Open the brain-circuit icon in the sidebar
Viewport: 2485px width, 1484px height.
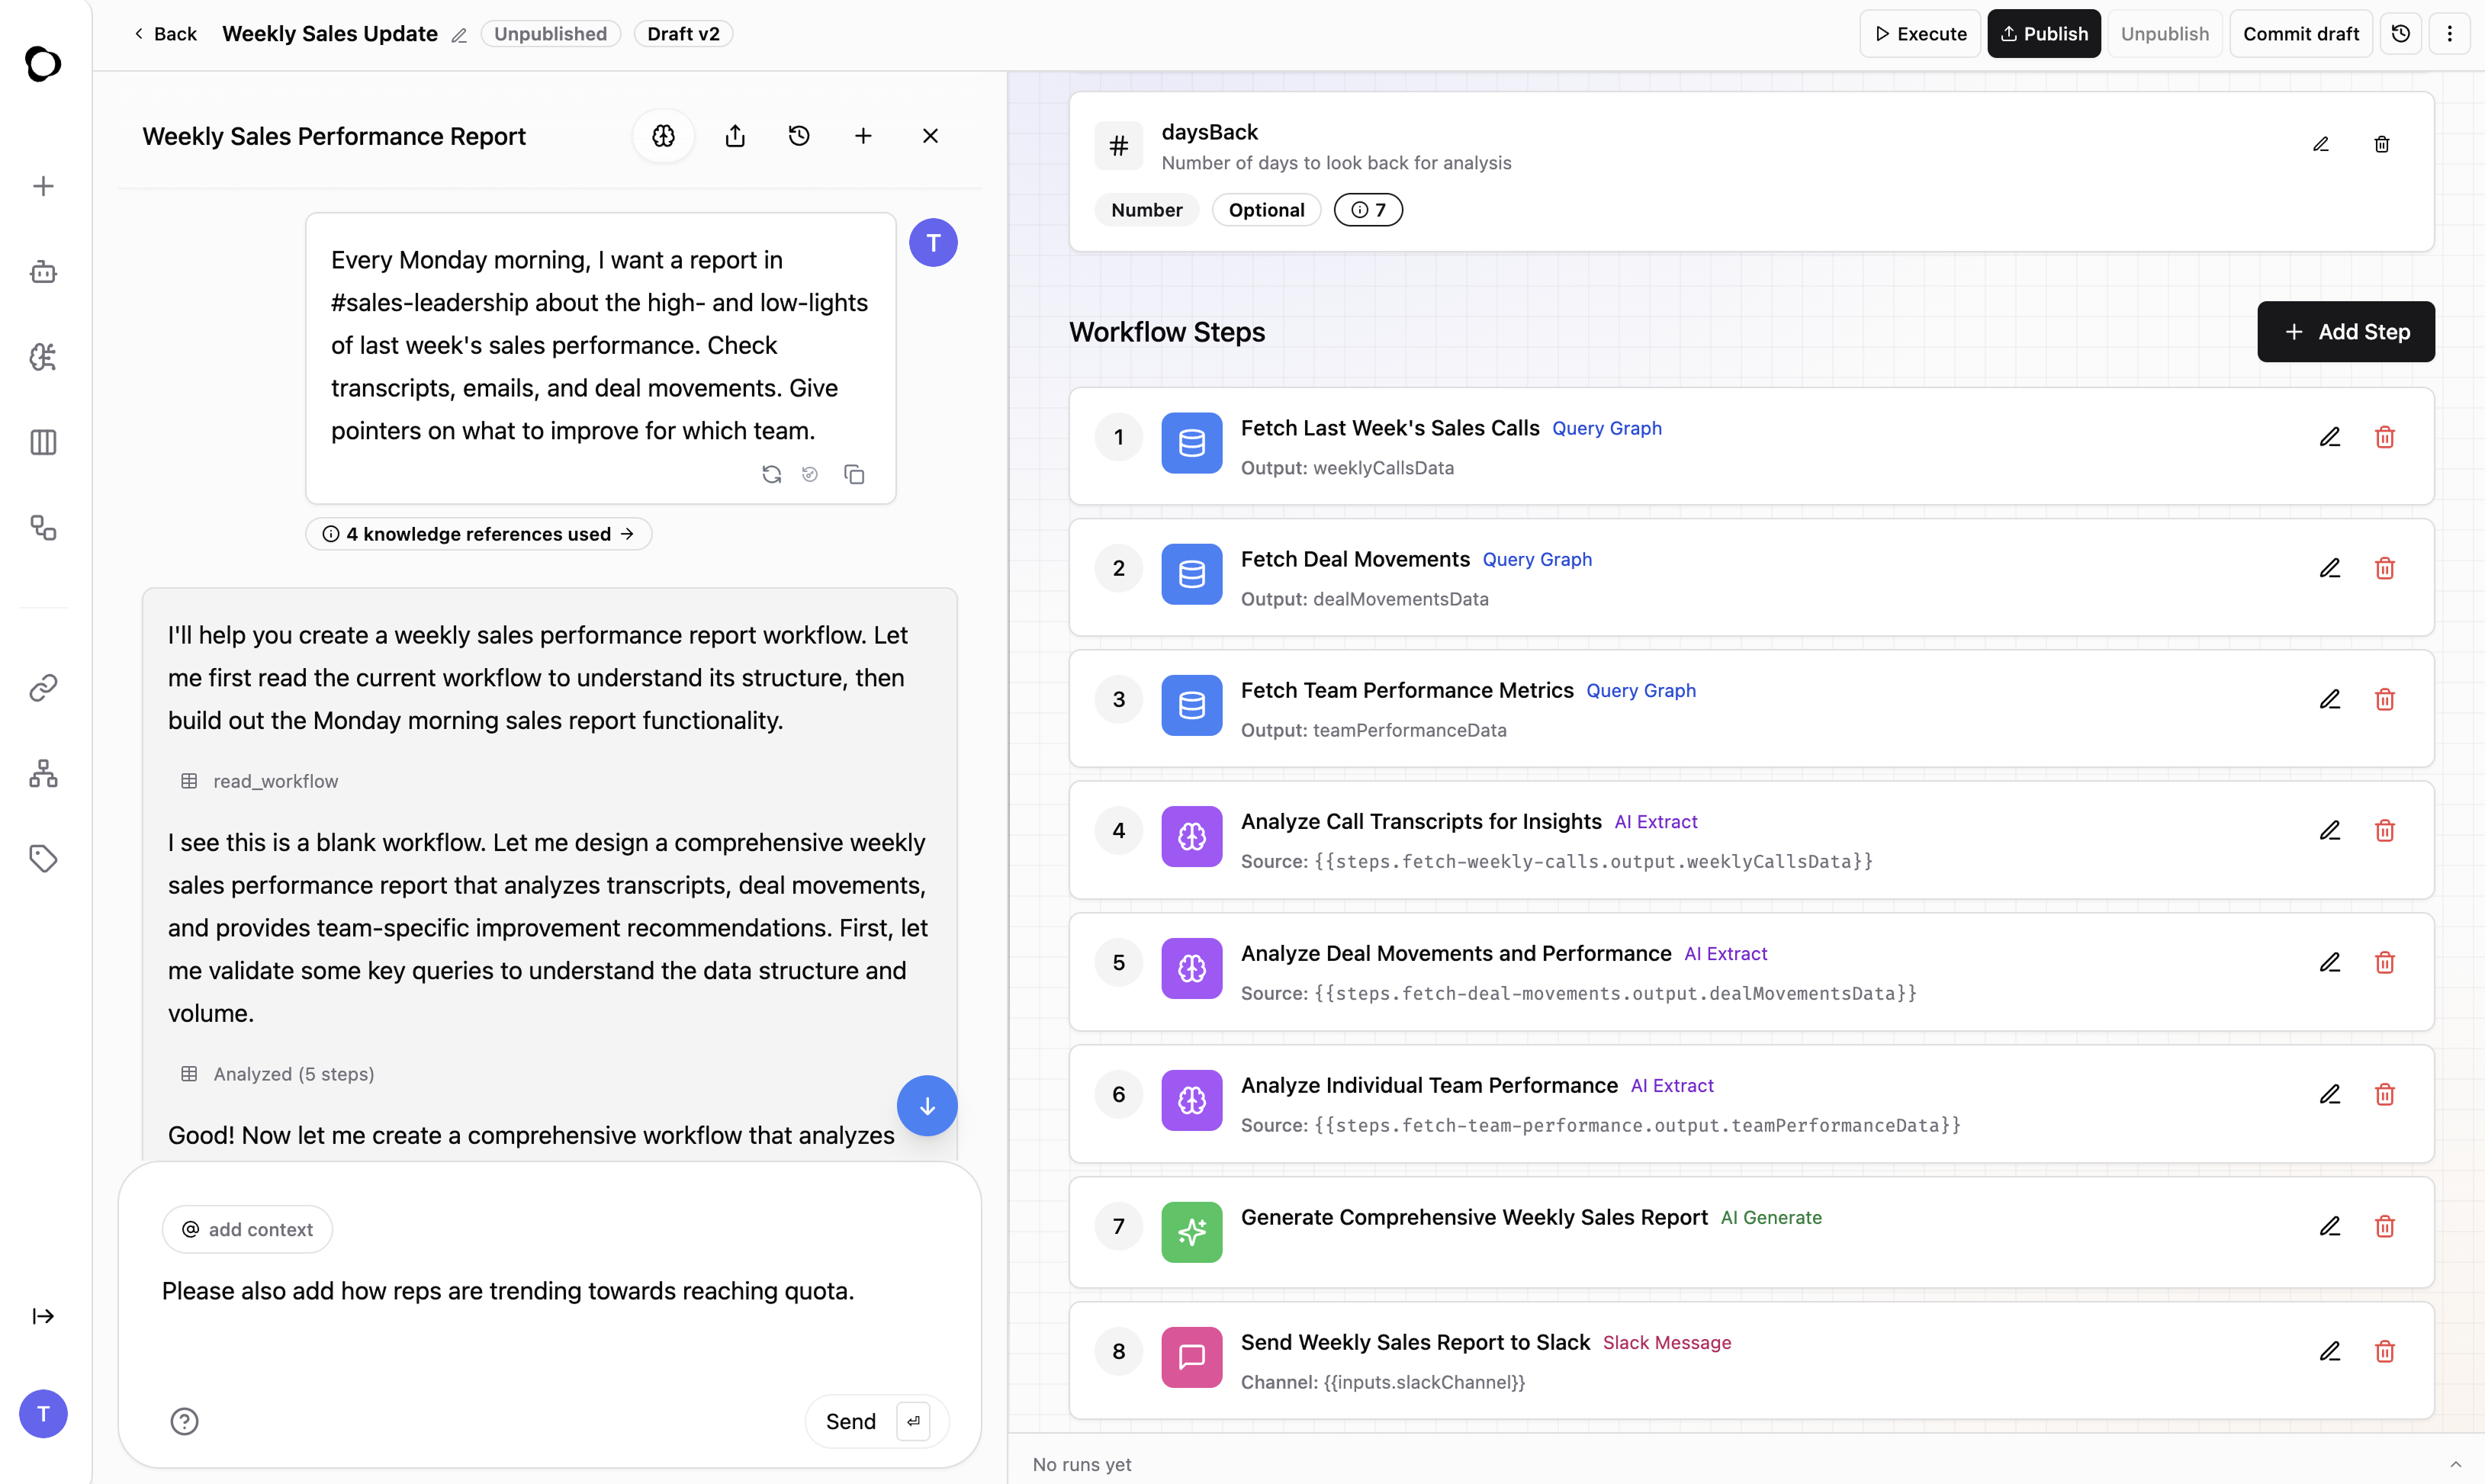click(43, 357)
